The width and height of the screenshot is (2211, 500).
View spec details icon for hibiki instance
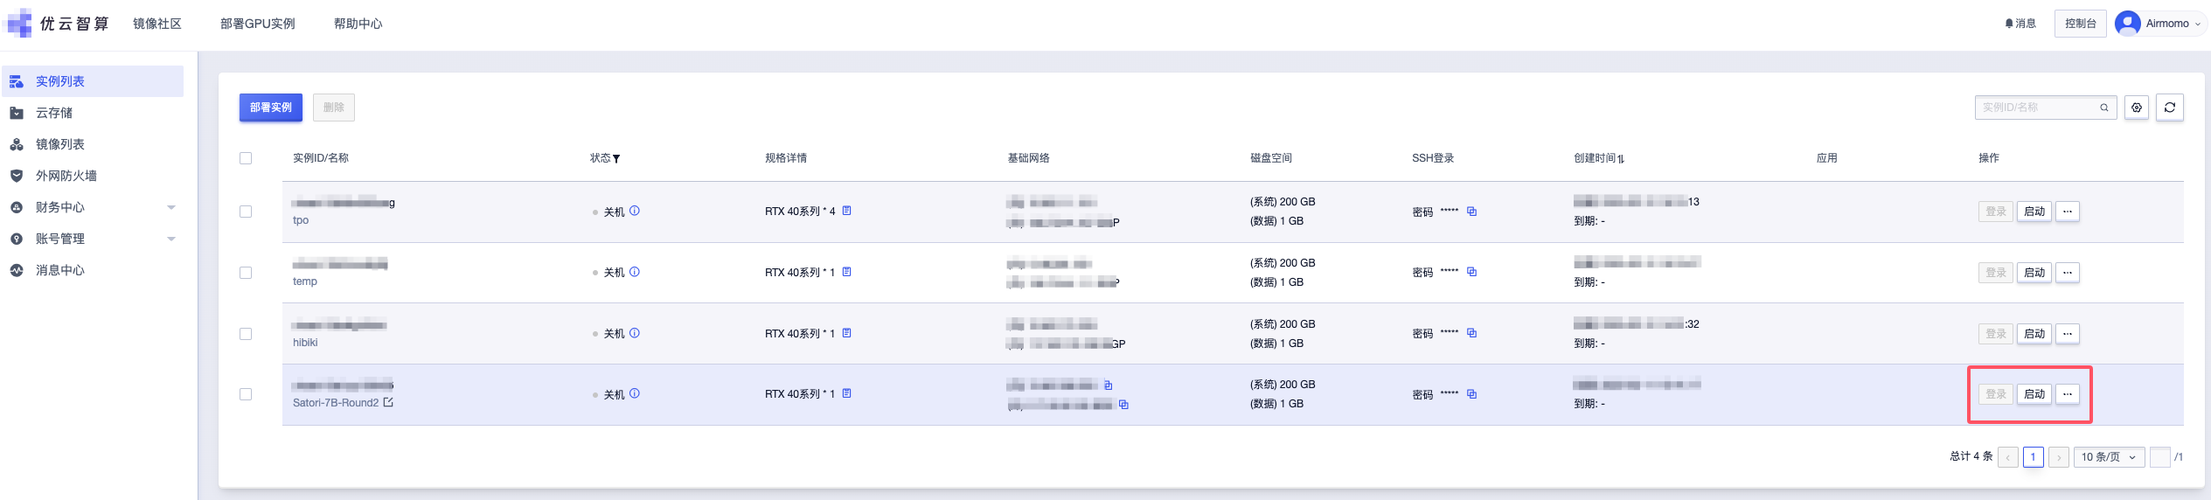[x=847, y=333]
